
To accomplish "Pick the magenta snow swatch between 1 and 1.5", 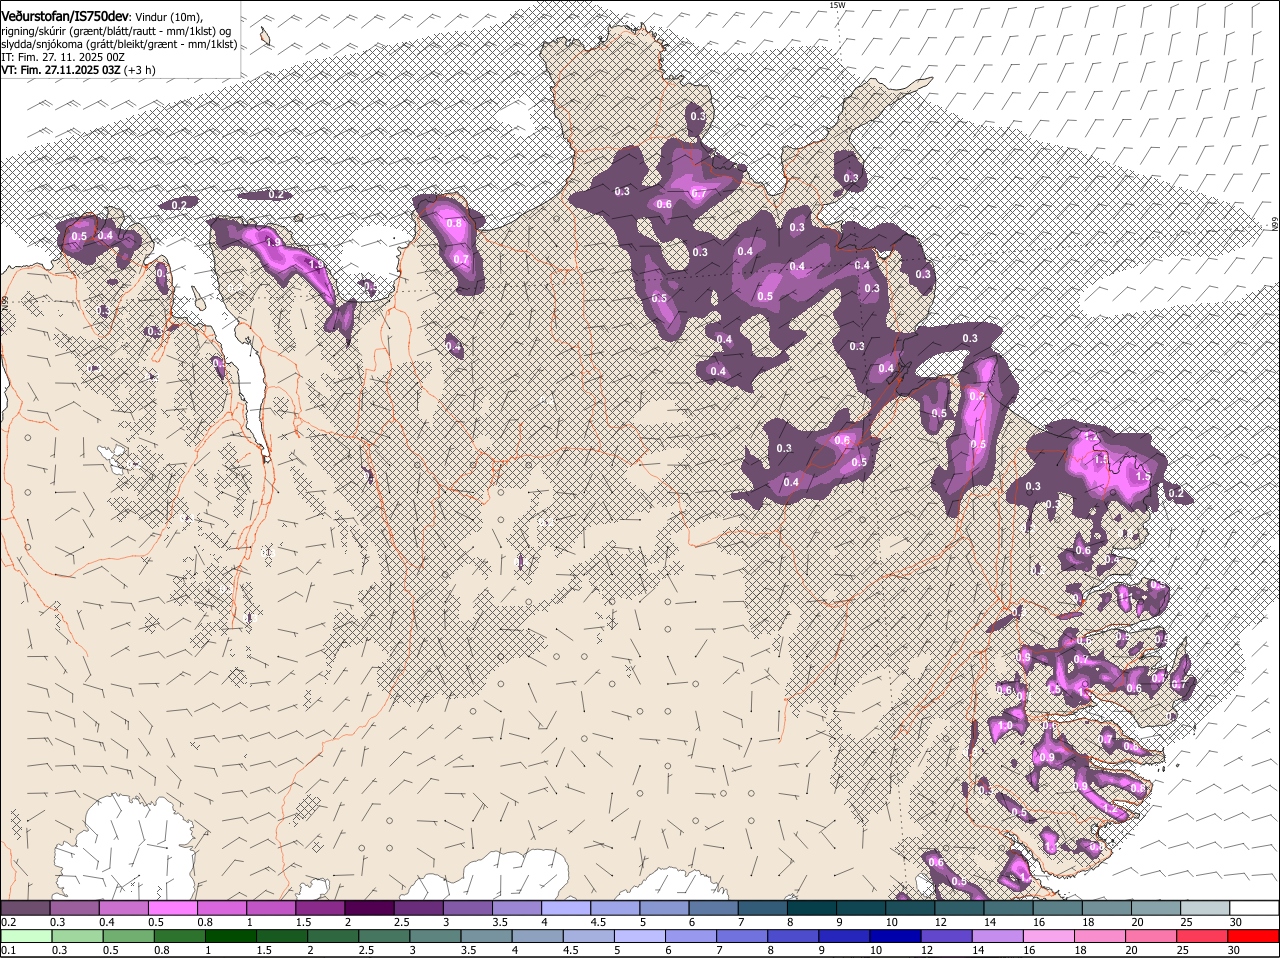I will [271, 908].
